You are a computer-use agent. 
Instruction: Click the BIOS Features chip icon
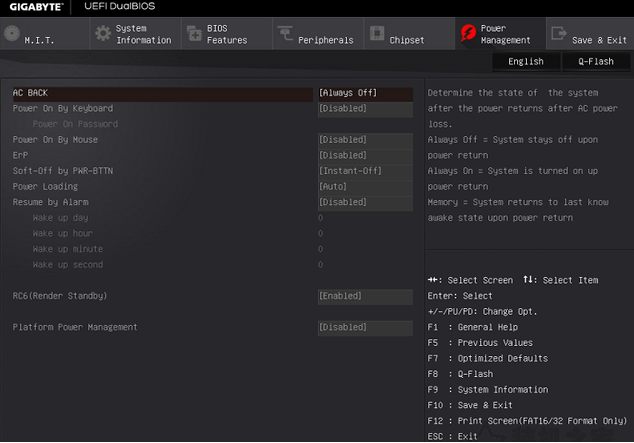(x=193, y=33)
